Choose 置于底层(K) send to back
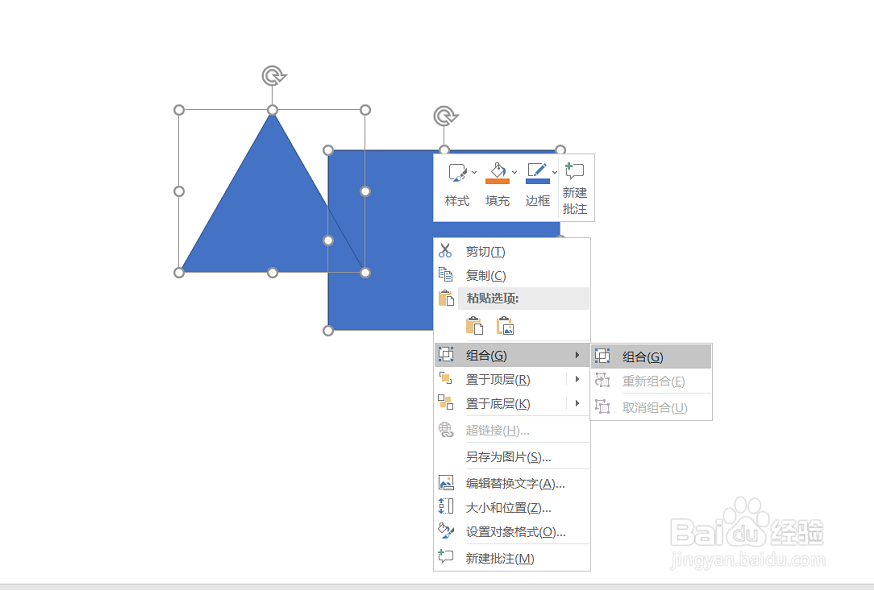This screenshot has height=590, width=874. [x=512, y=404]
